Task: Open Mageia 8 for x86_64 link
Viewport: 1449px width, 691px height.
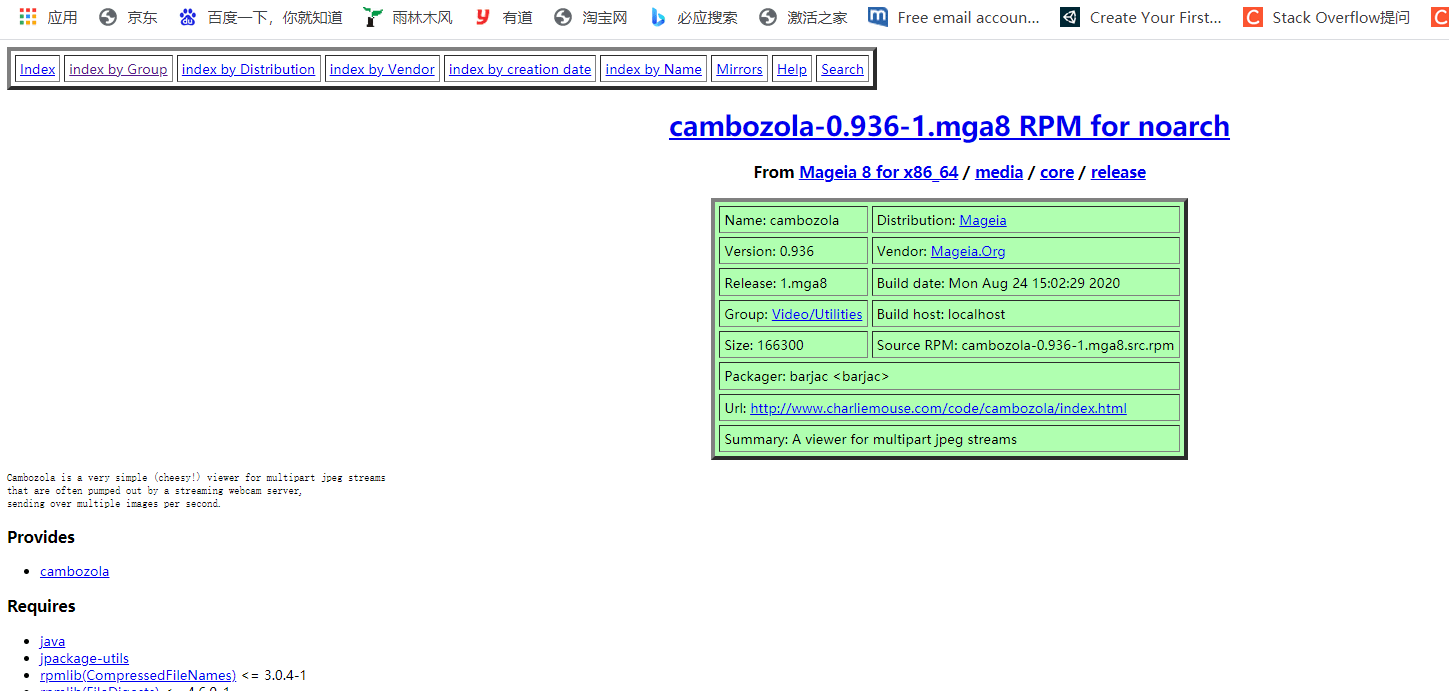Action: click(879, 172)
